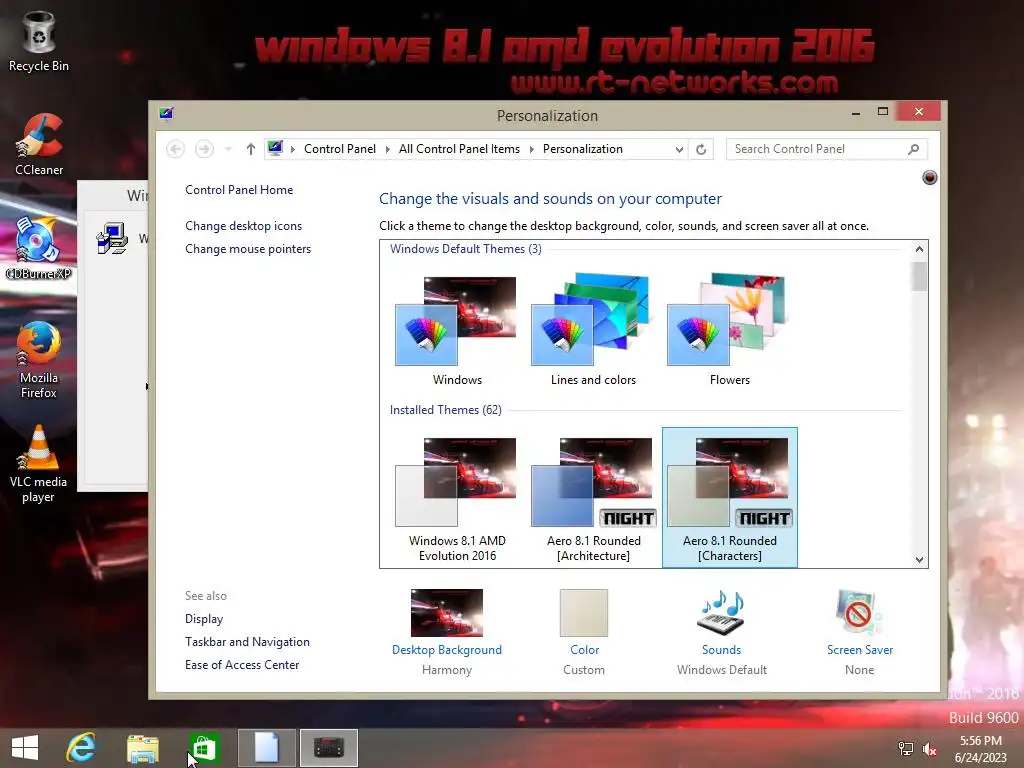Open Ease of Access Center link

(x=242, y=665)
